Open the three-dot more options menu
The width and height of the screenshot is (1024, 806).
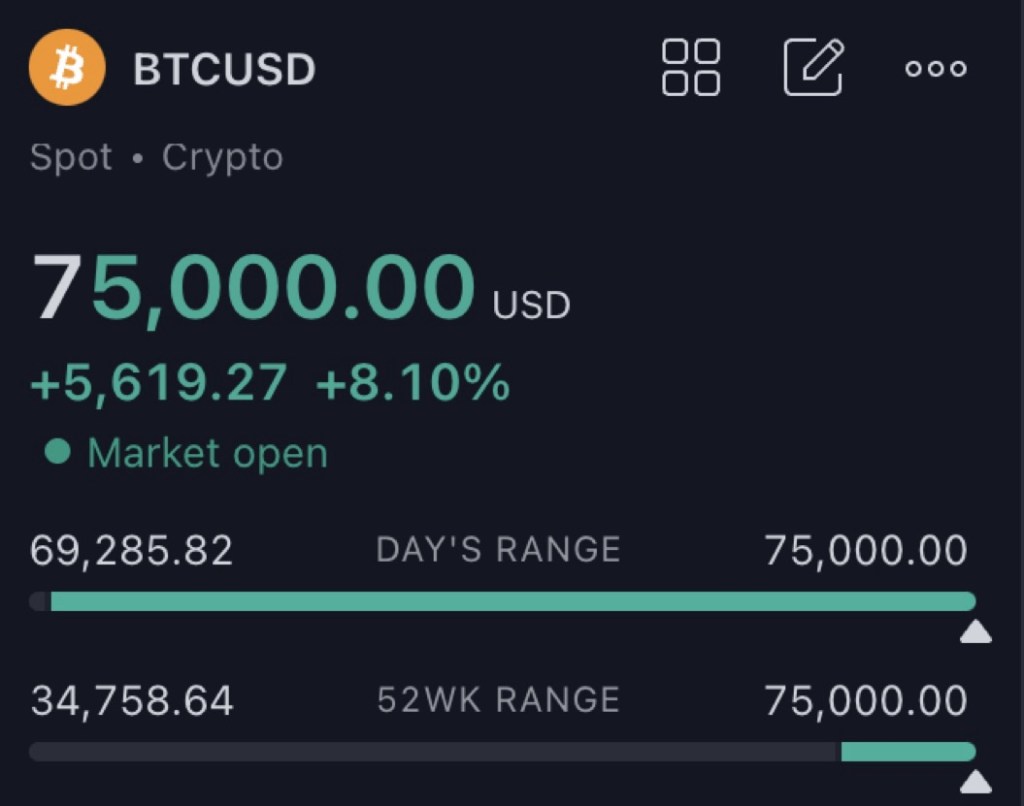[x=935, y=69]
